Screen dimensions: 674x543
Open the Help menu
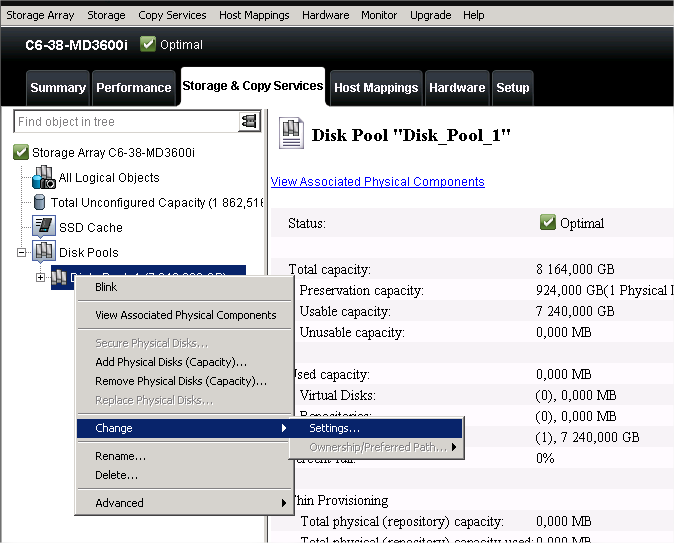point(473,15)
